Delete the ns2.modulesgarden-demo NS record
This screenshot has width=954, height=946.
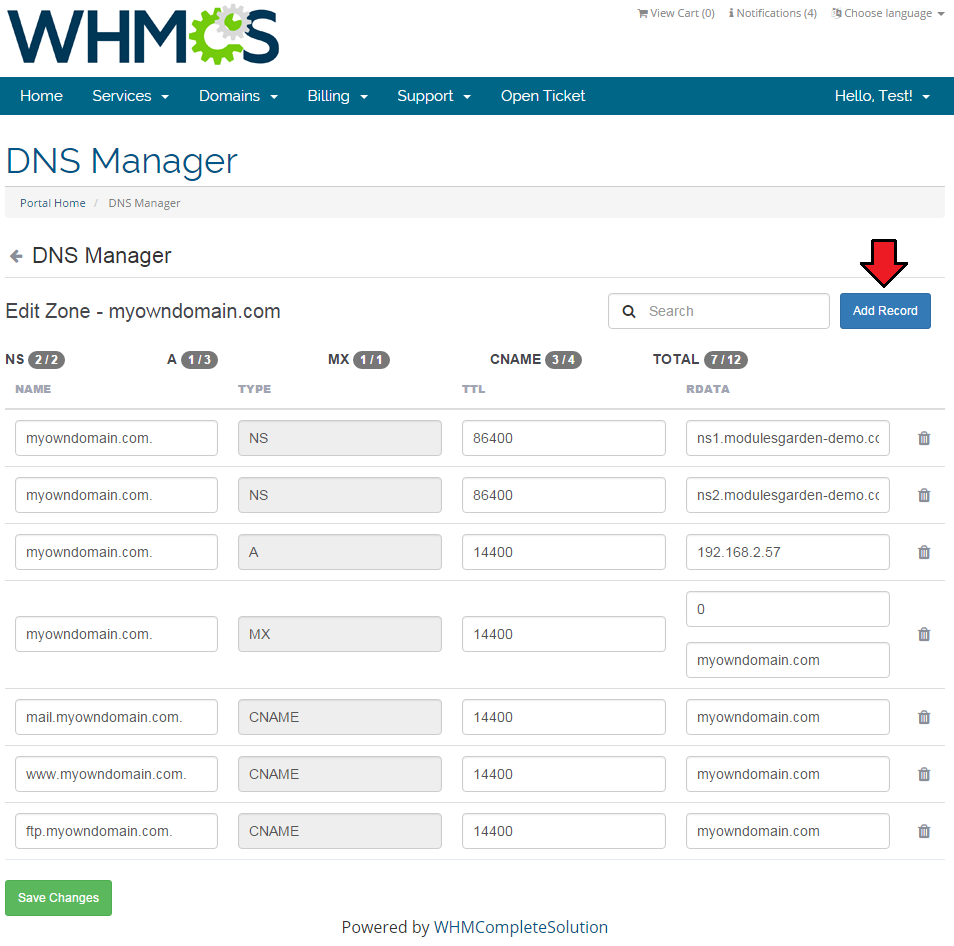924,495
